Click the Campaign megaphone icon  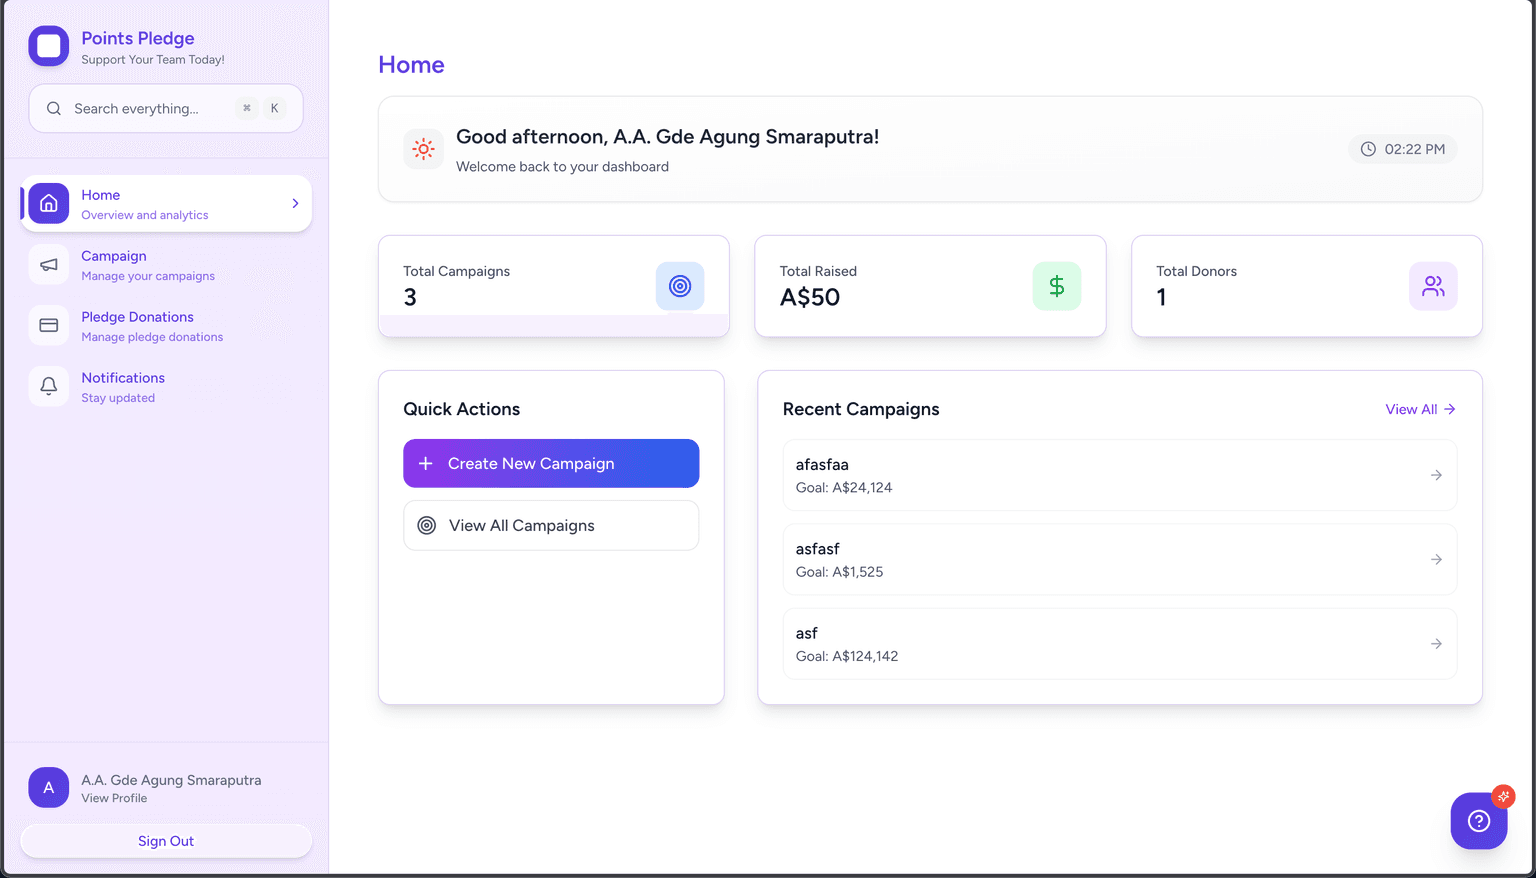48,265
